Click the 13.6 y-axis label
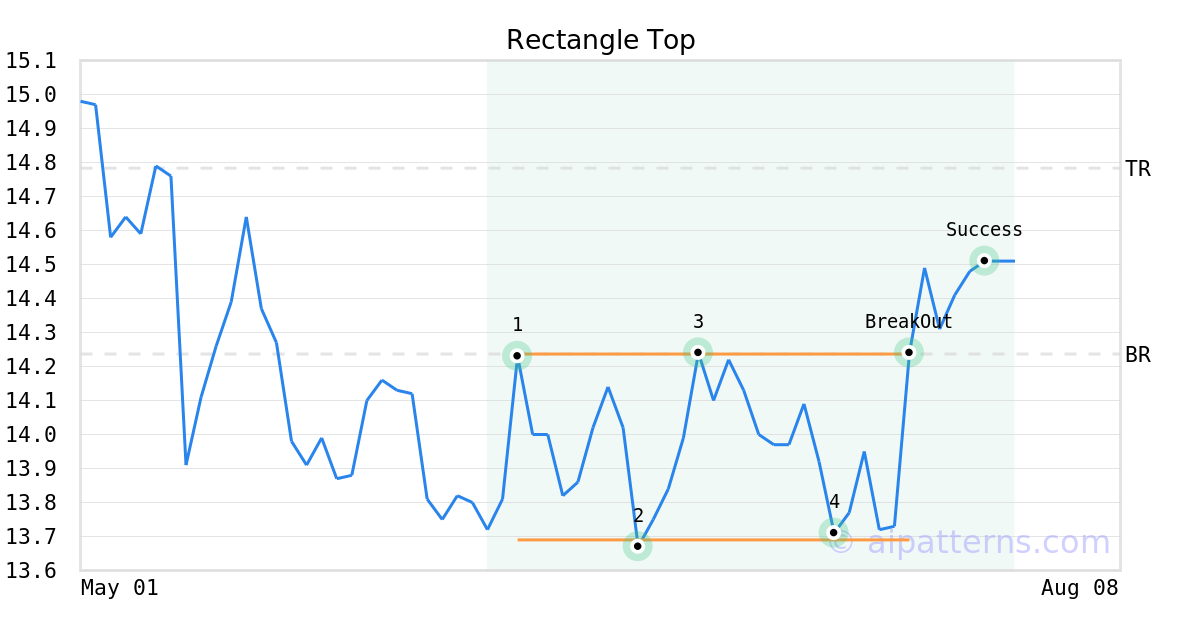This screenshot has height=630, width=1200. point(30,571)
